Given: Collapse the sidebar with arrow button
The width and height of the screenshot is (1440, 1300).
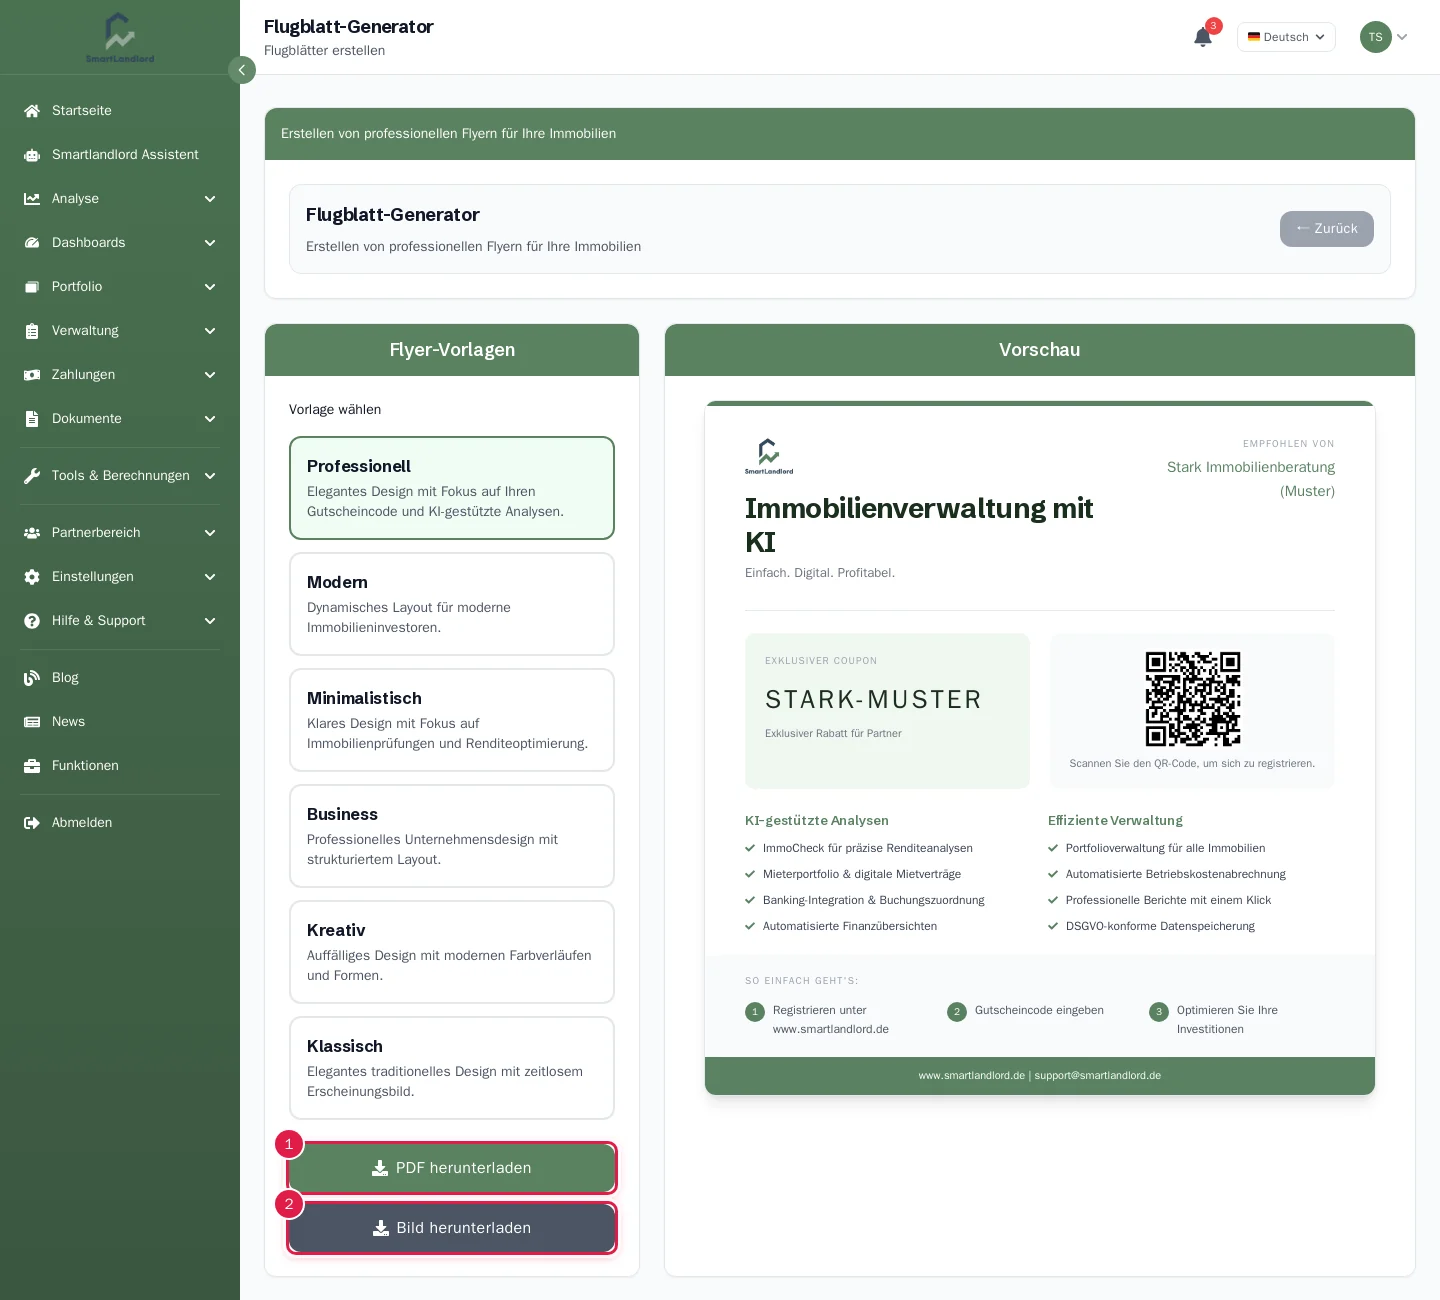Looking at the screenshot, I should (242, 70).
